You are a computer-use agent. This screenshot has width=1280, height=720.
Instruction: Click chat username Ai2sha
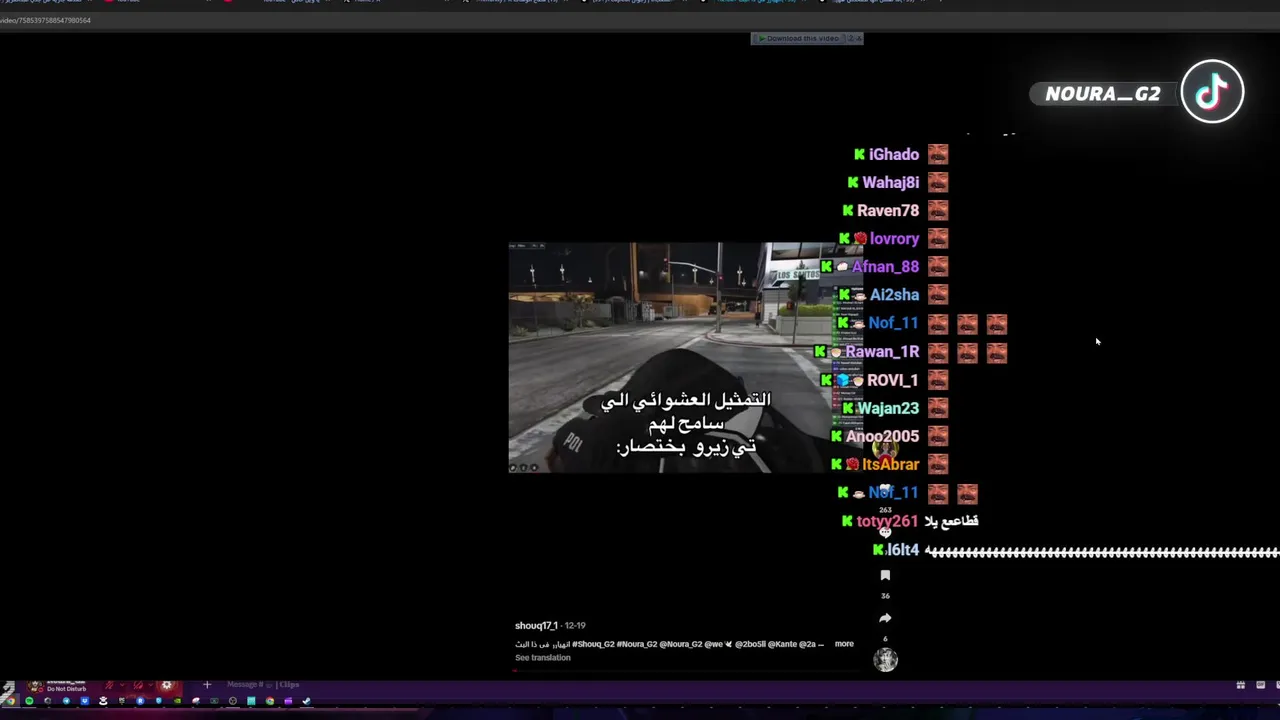pyautogui.click(x=894, y=295)
